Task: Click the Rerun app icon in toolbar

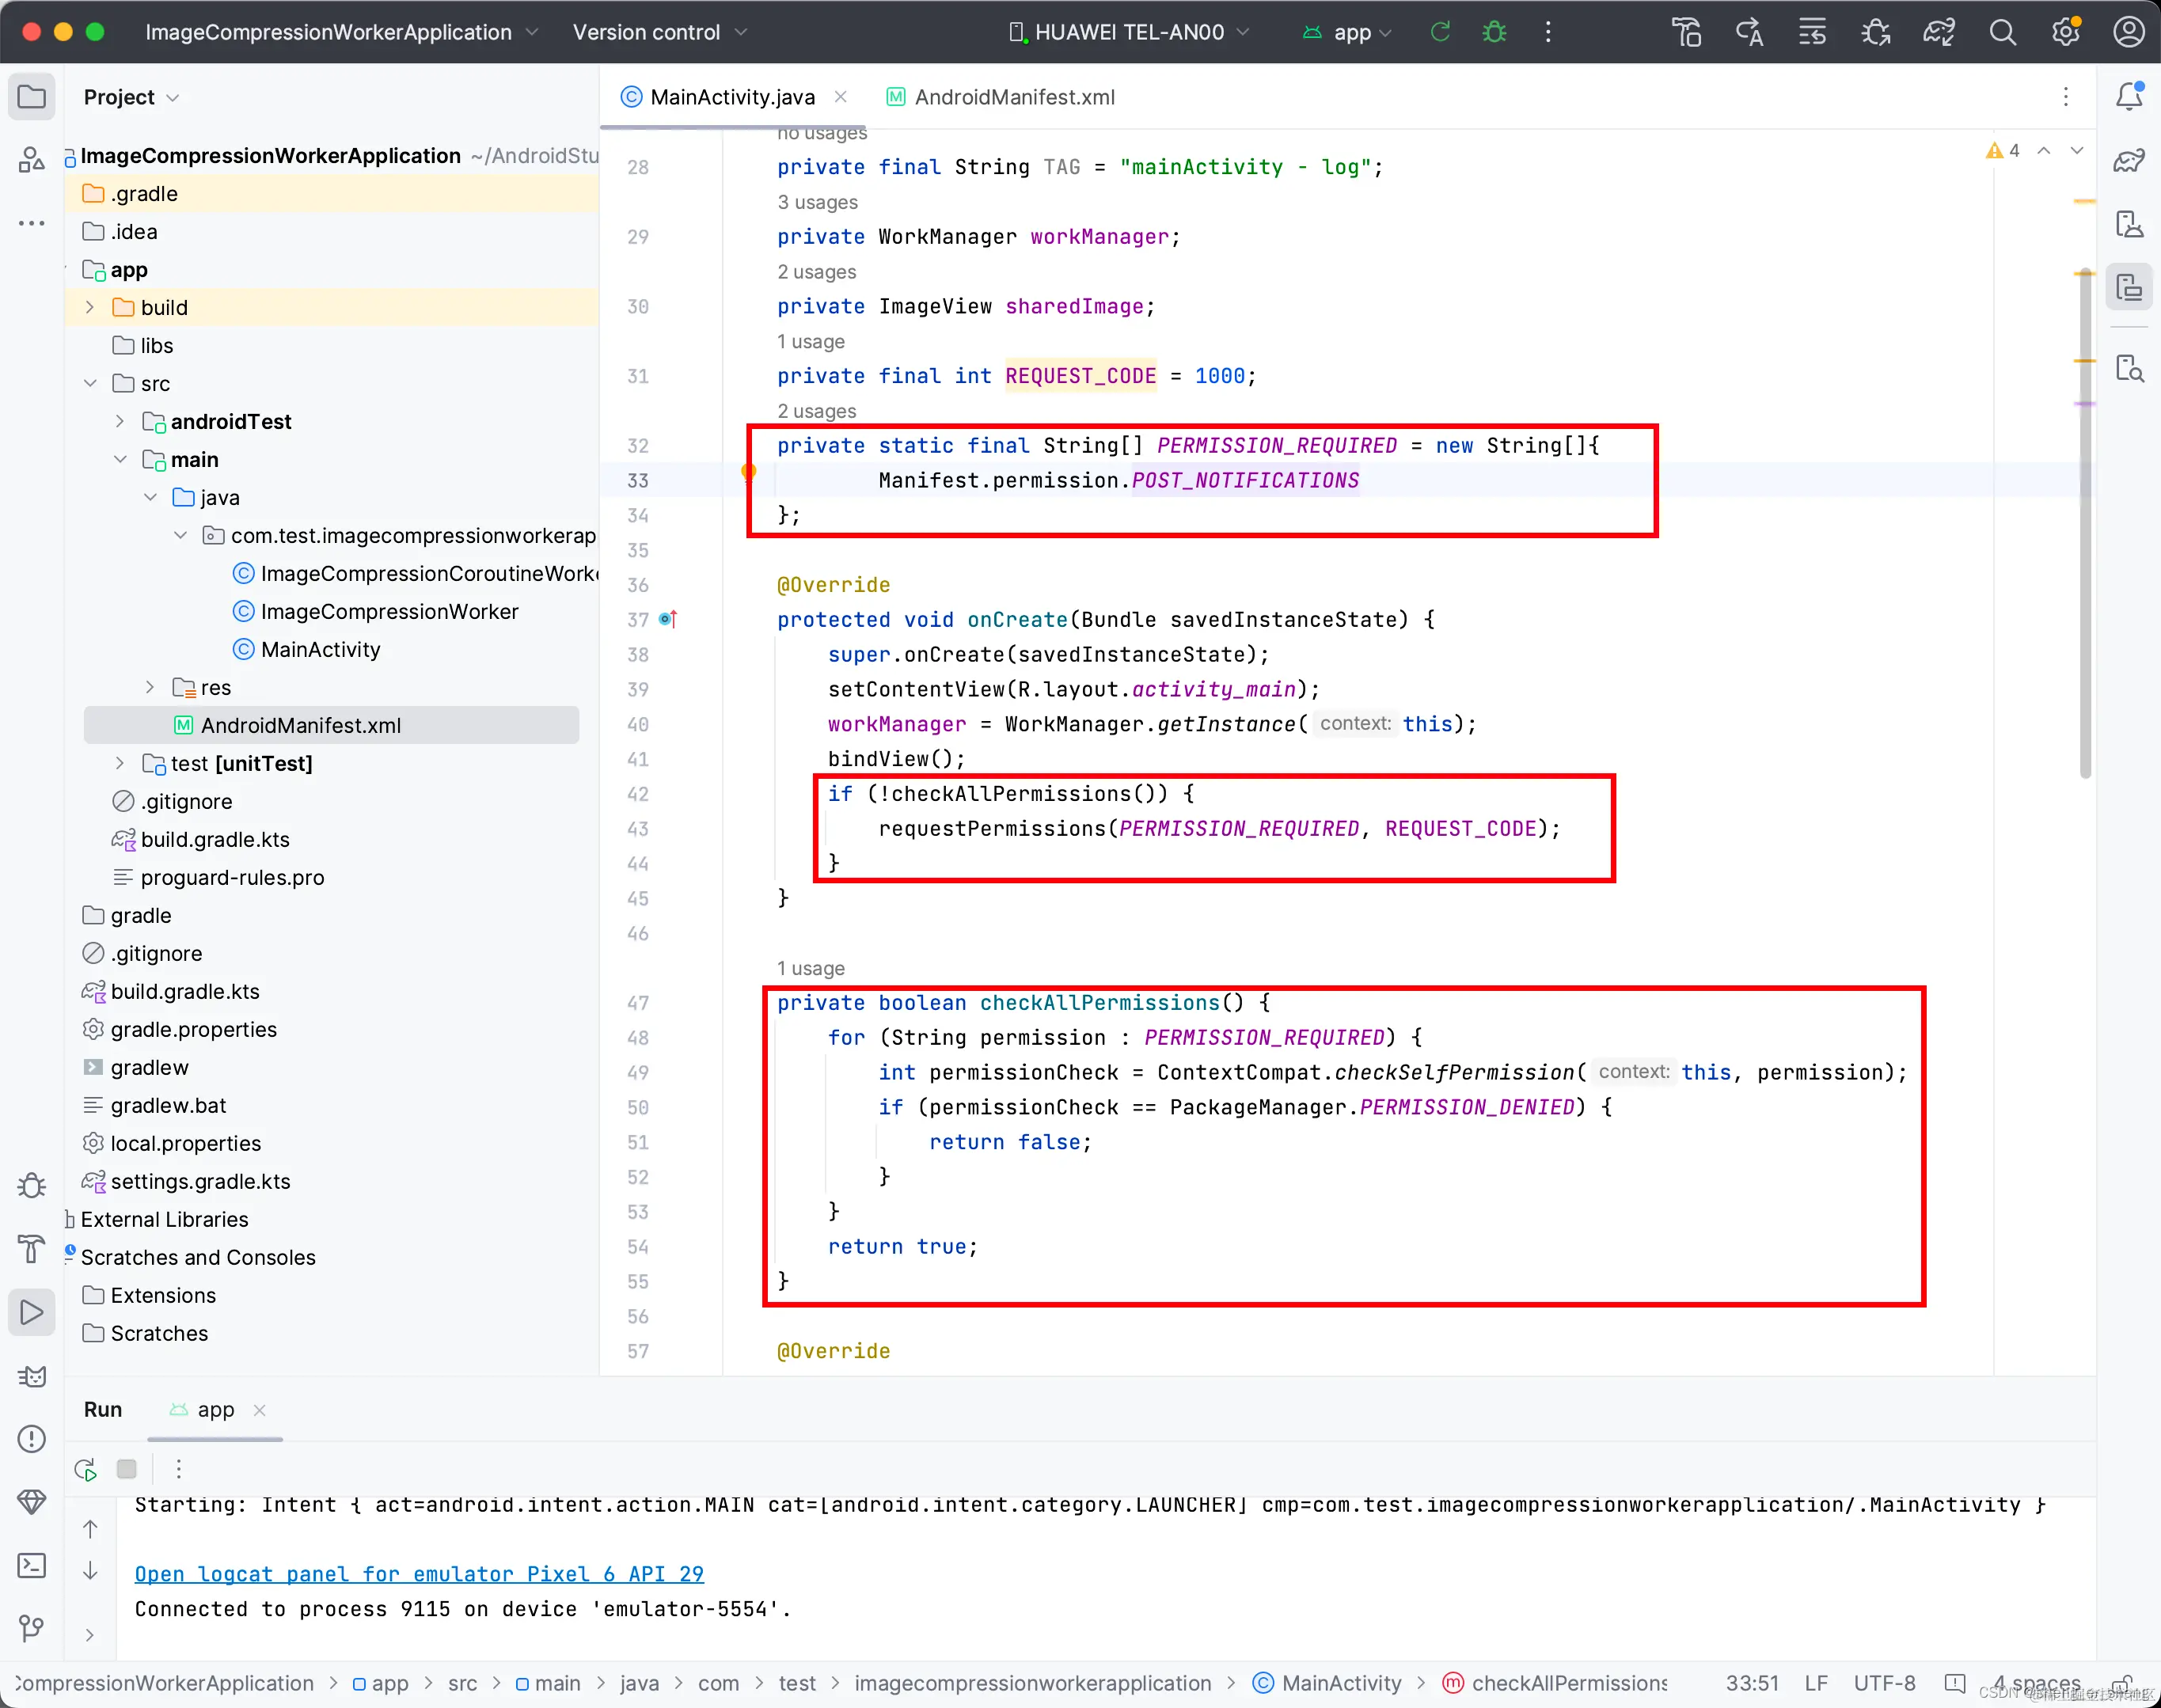Action: pos(1440,32)
